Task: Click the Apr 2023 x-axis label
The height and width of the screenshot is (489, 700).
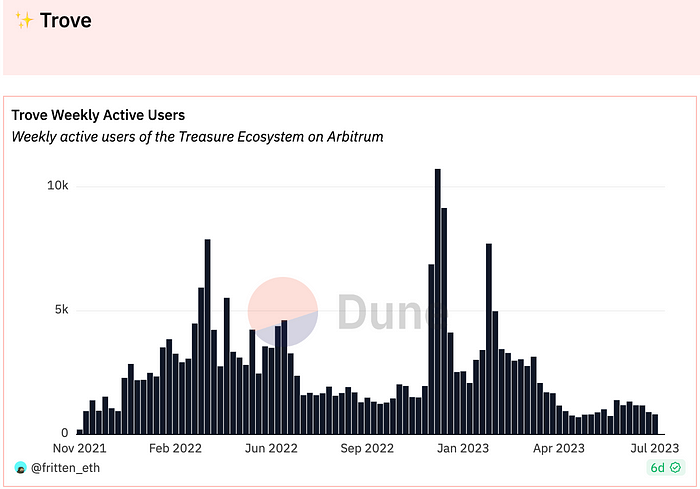Action: [x=556, y=449]
